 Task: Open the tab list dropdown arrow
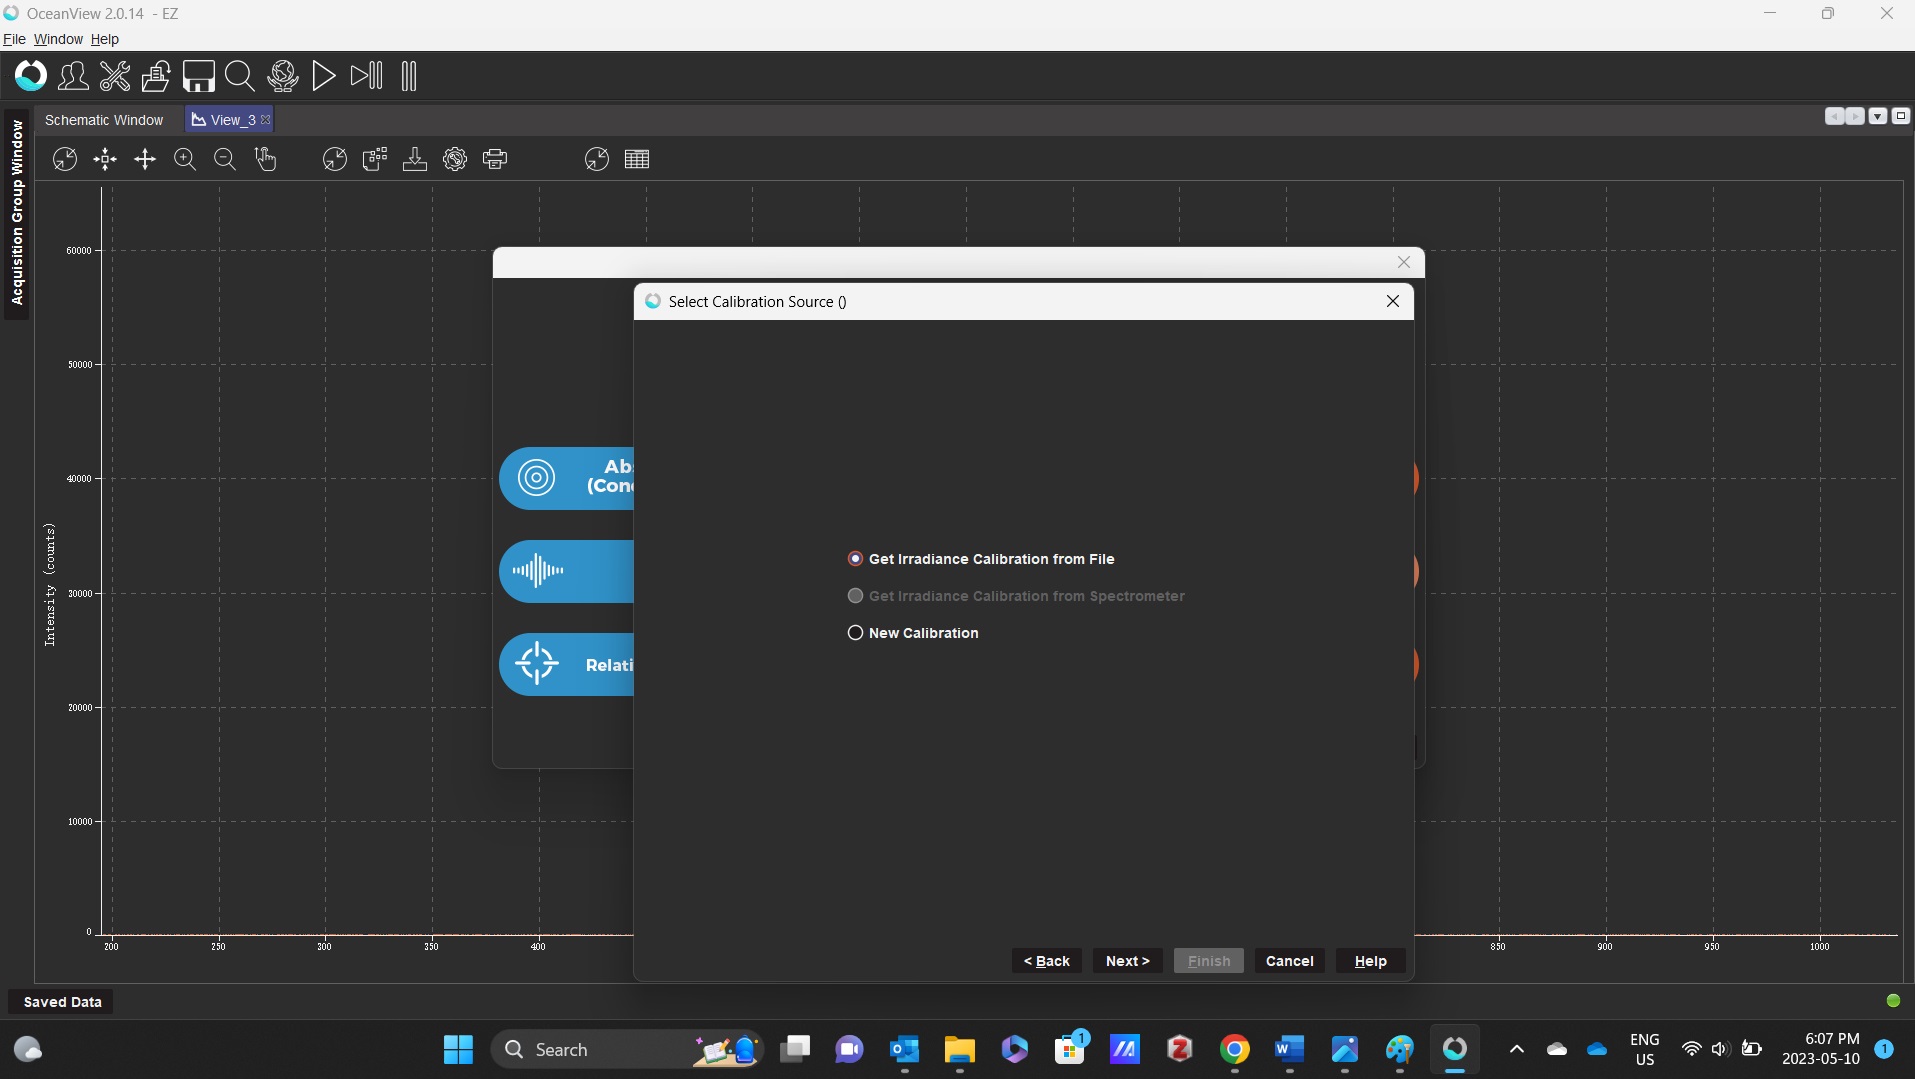coord(1878,116)
